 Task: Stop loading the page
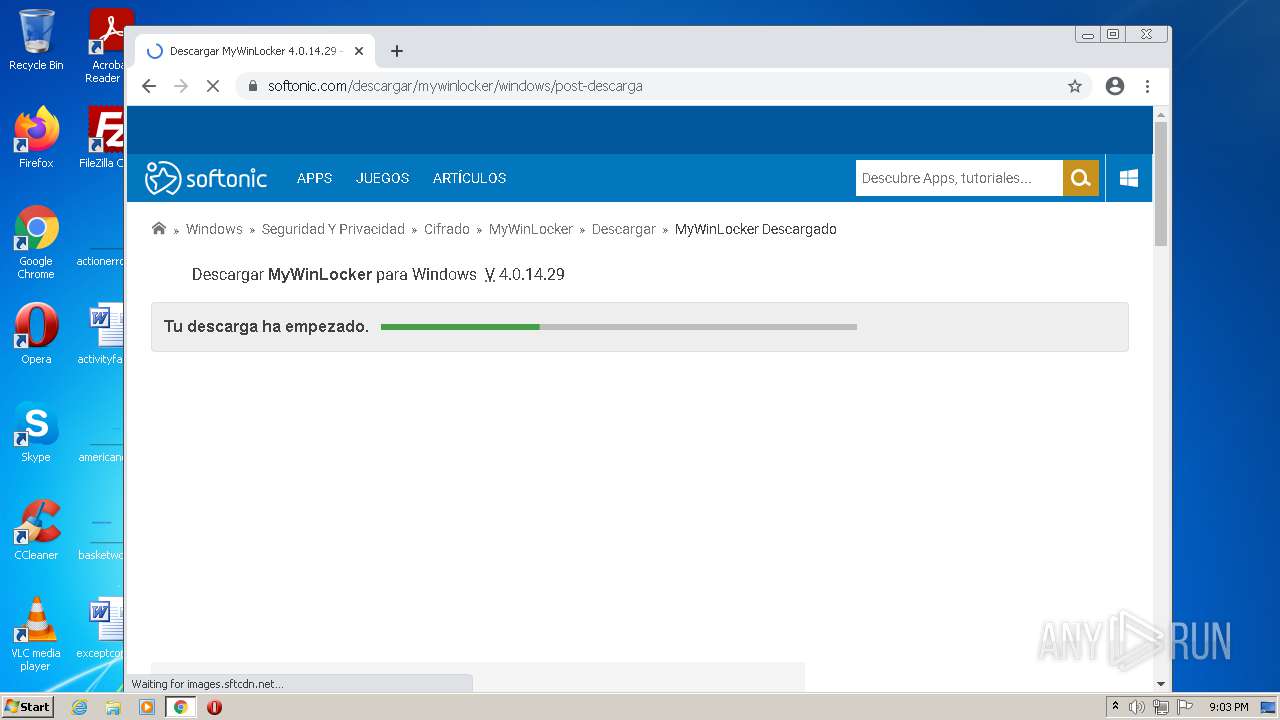click(x=212, y=86)
